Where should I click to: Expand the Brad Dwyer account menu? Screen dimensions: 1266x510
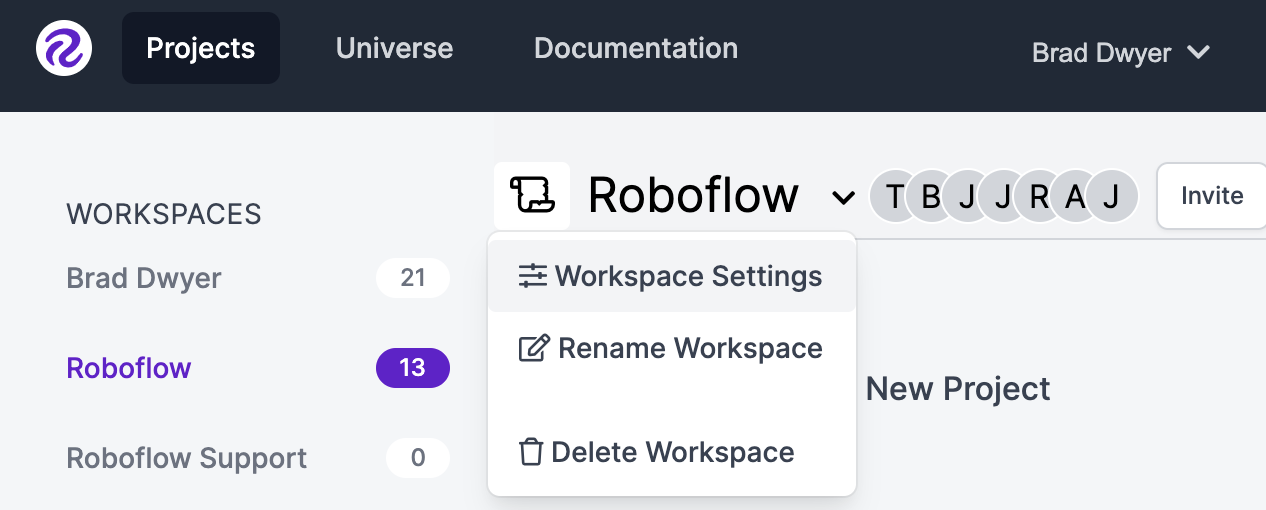pos(1121,52)
